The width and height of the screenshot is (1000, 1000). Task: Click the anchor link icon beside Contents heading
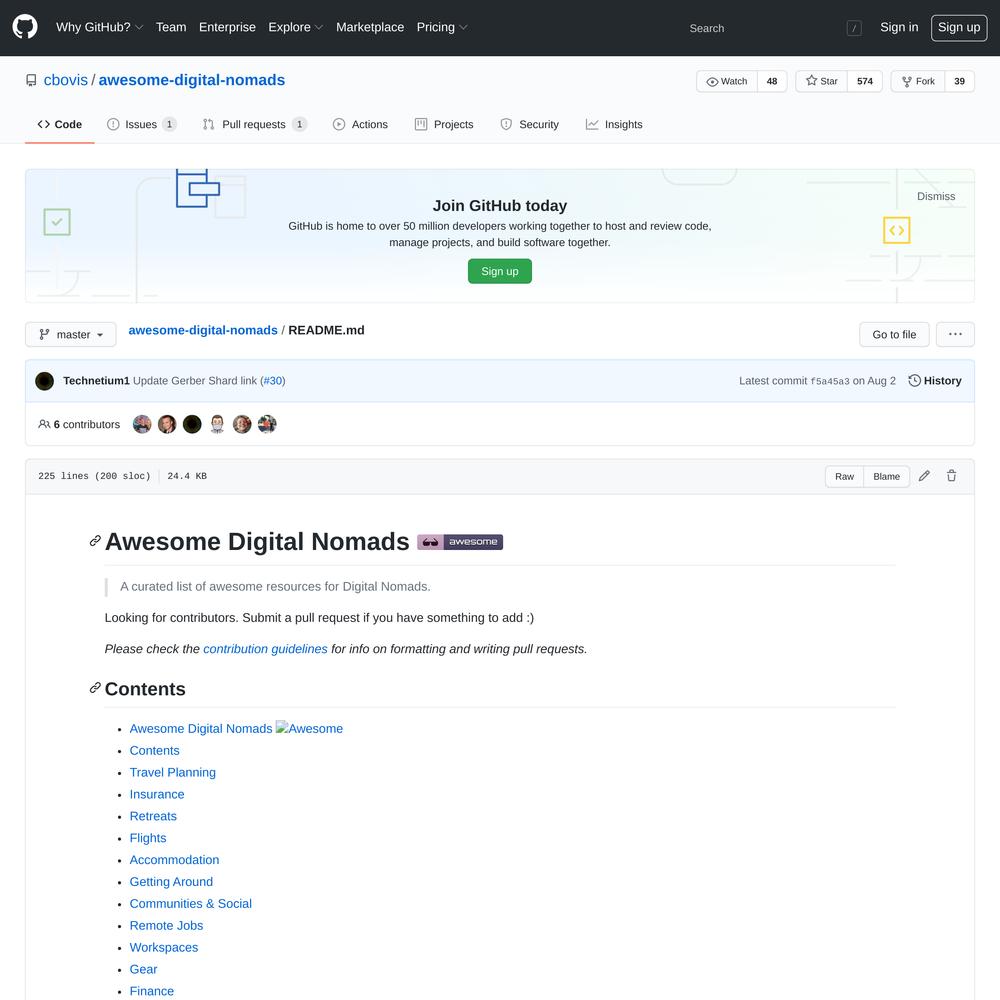(x=95, y=688)
